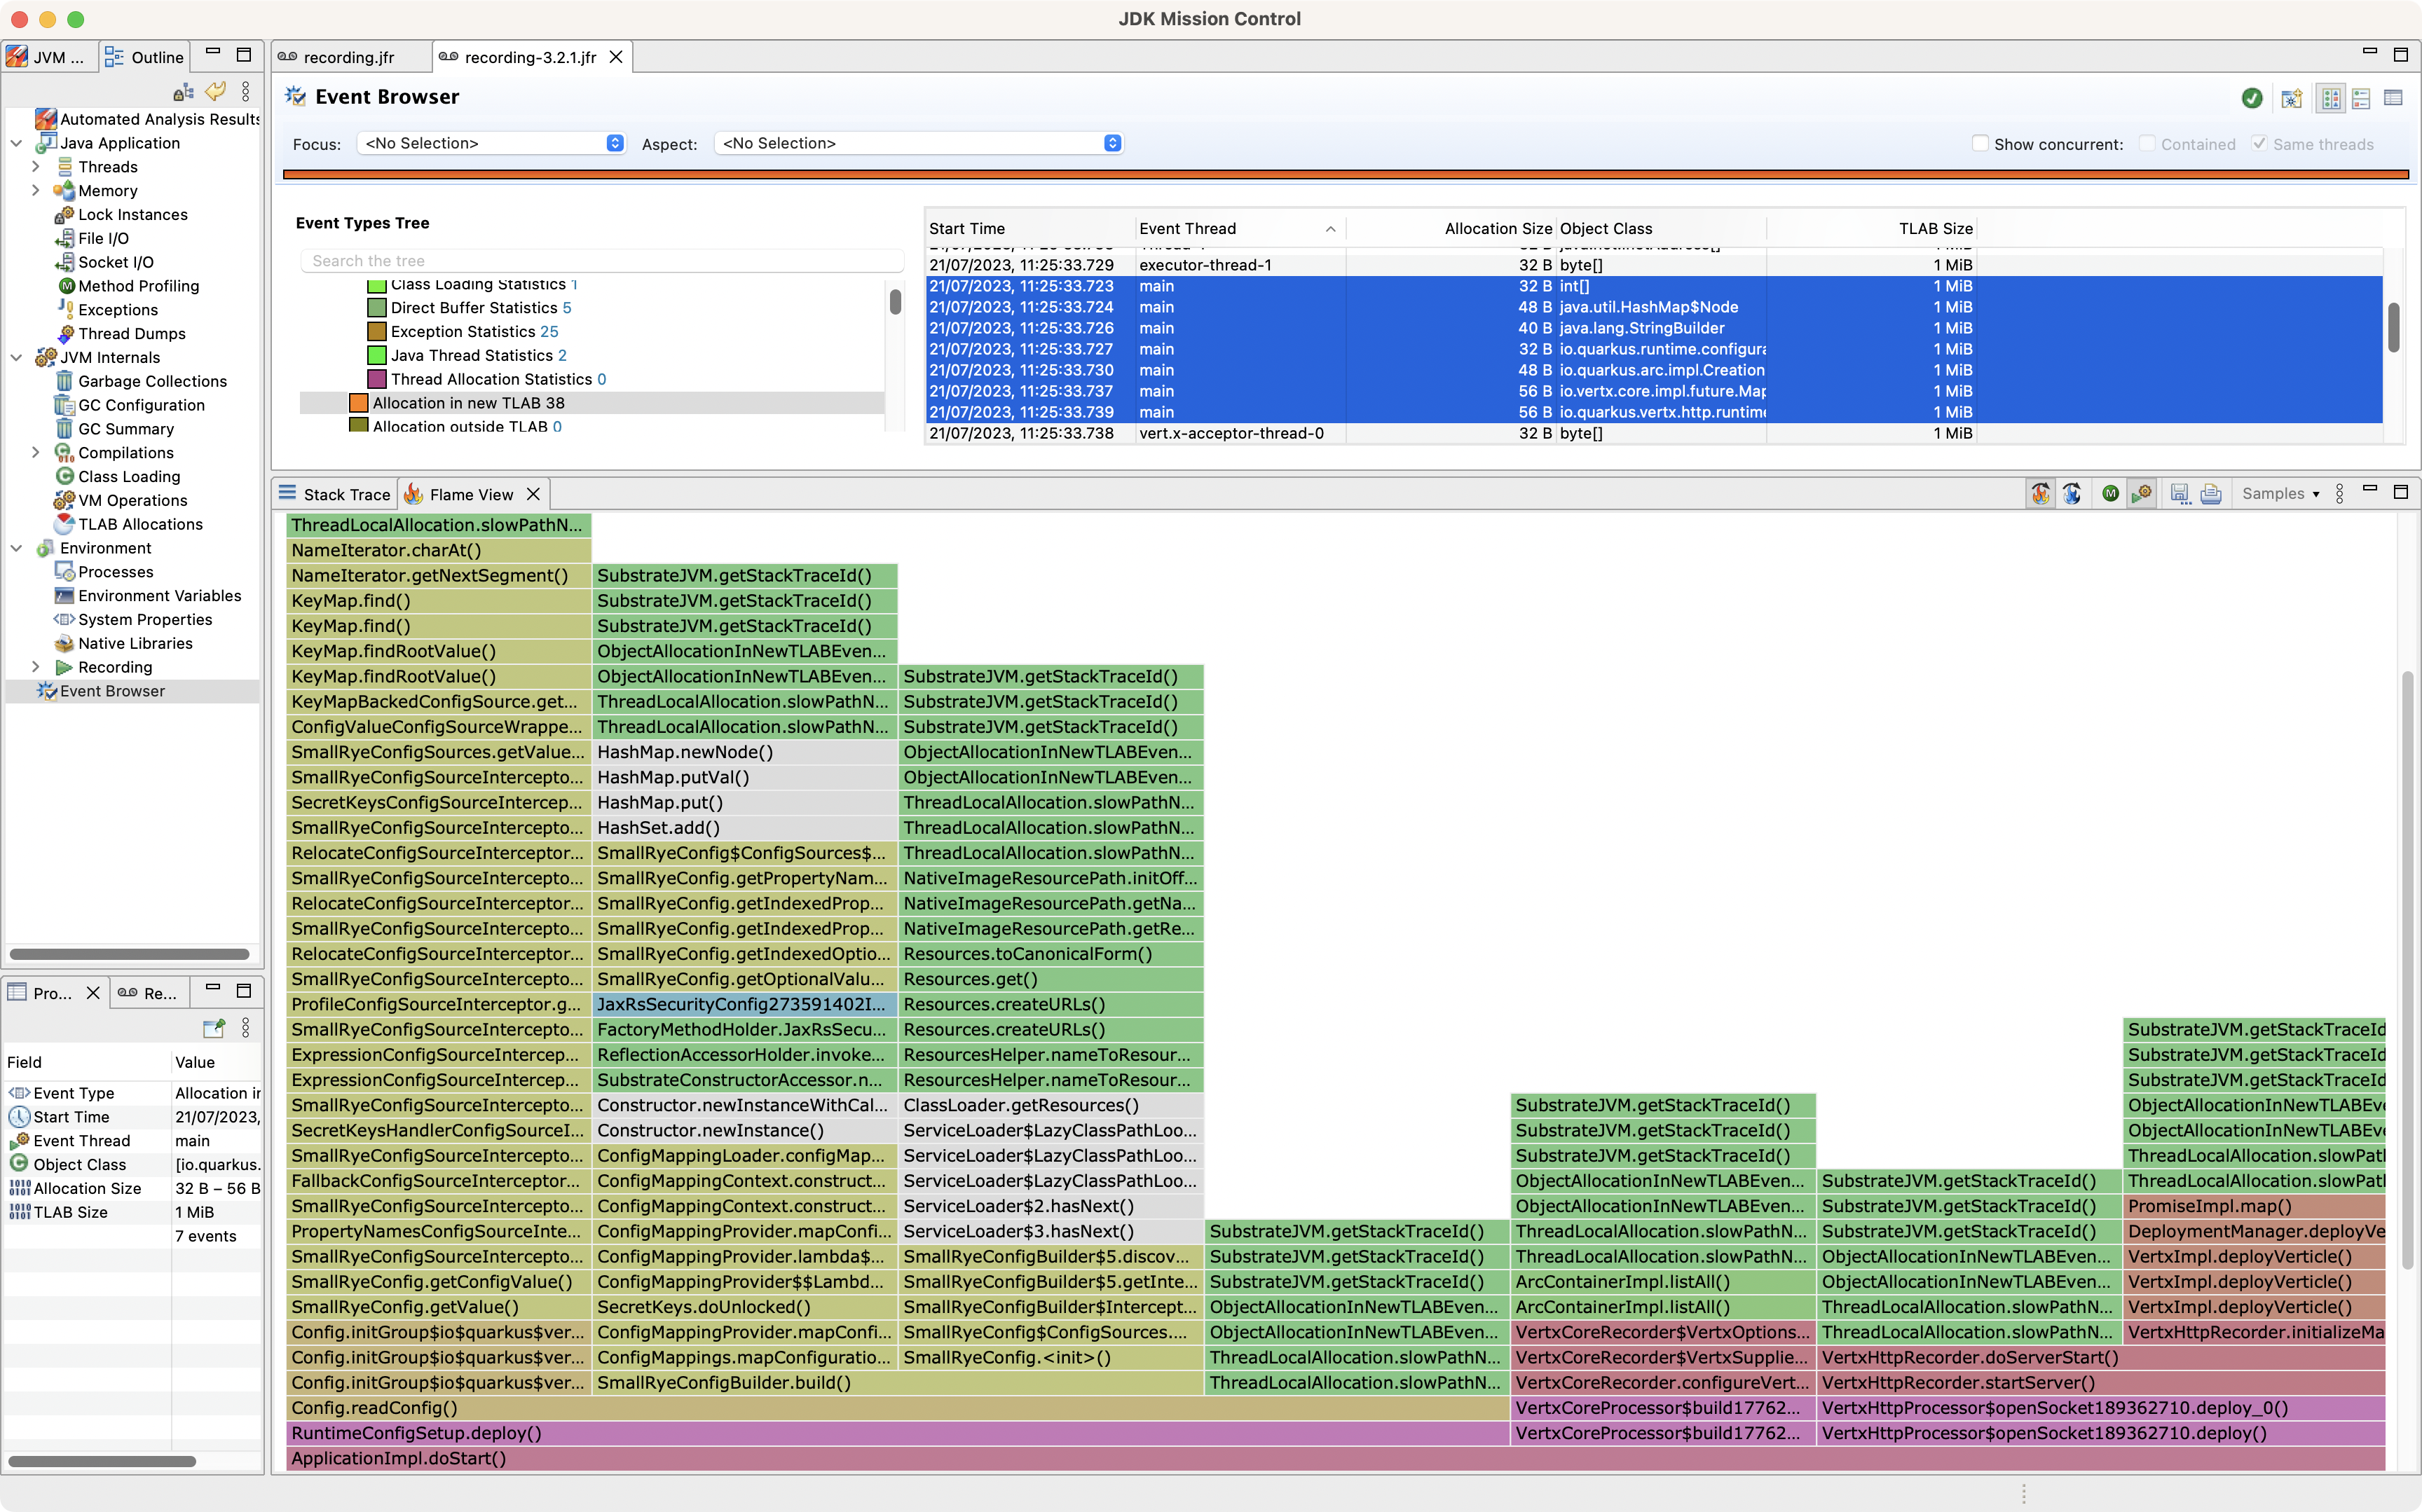Collapse the Java Application tree node
Screen dimensions: 2422x1512
tap(16, 143)
